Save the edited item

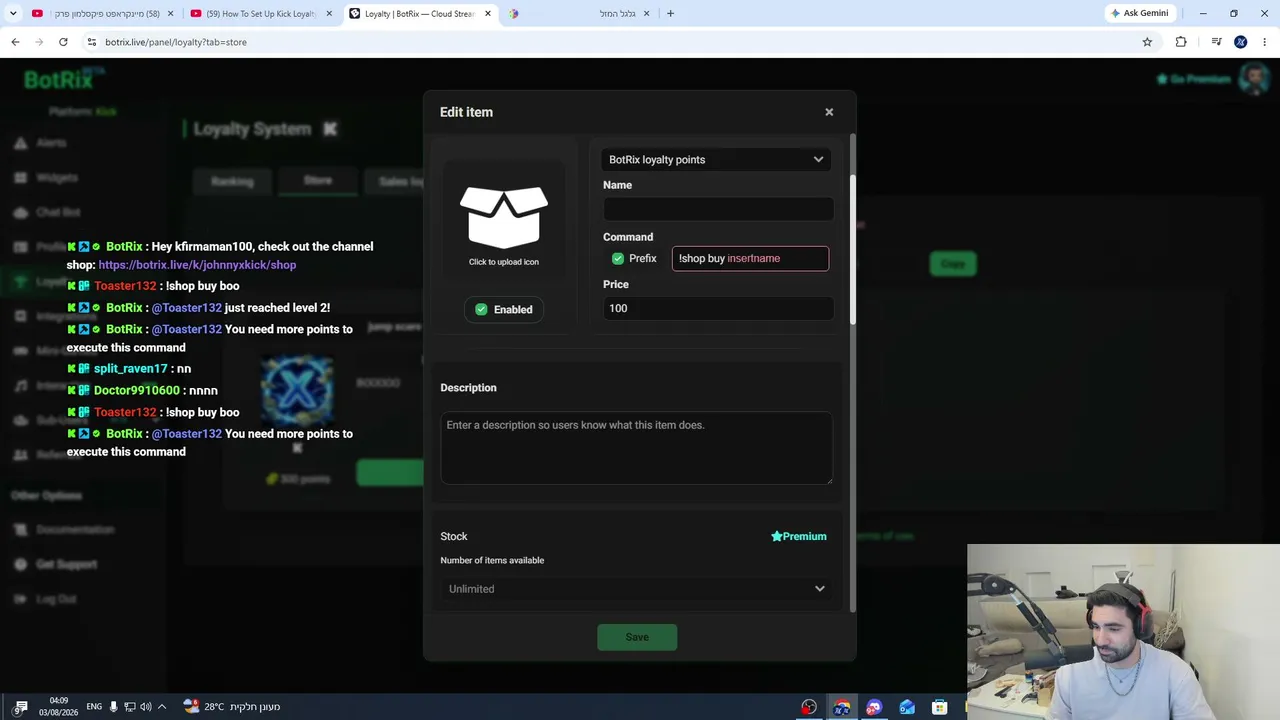click(637, 637)
